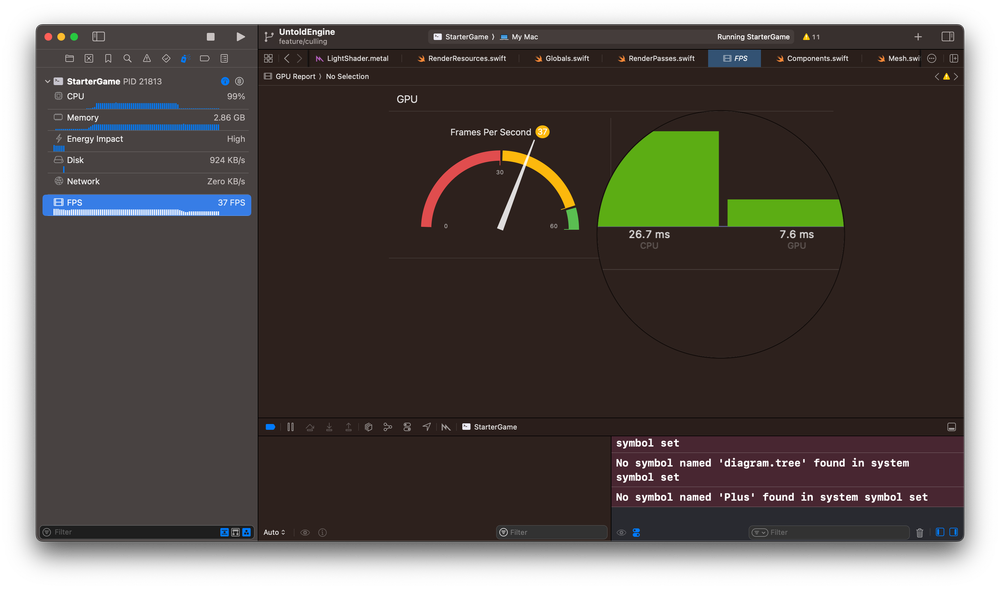The height and width of the screenshot is (589, 1000).
Task: Clear the console with trash icon
Action: click(x=920, y=532)
